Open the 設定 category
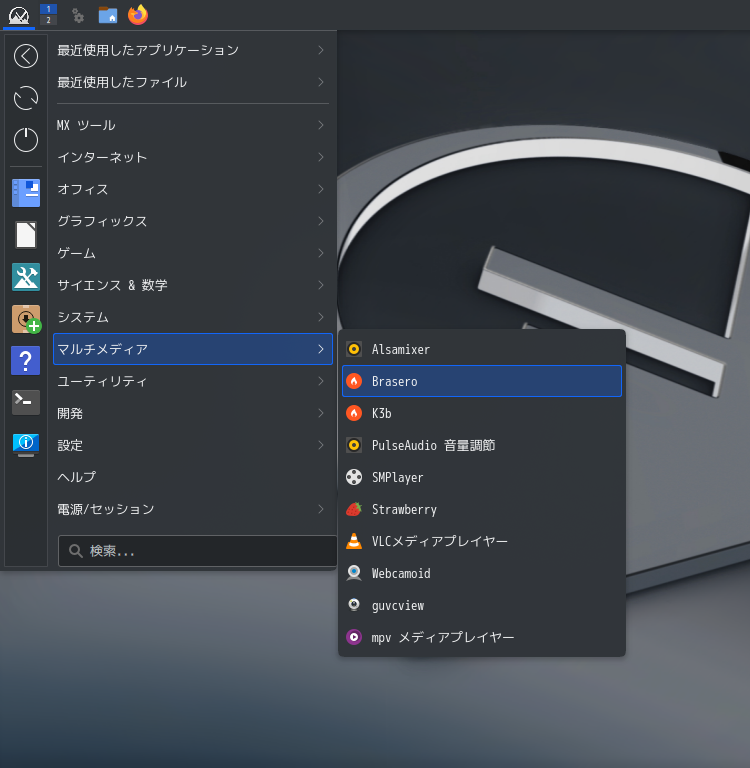 [193, 445]
